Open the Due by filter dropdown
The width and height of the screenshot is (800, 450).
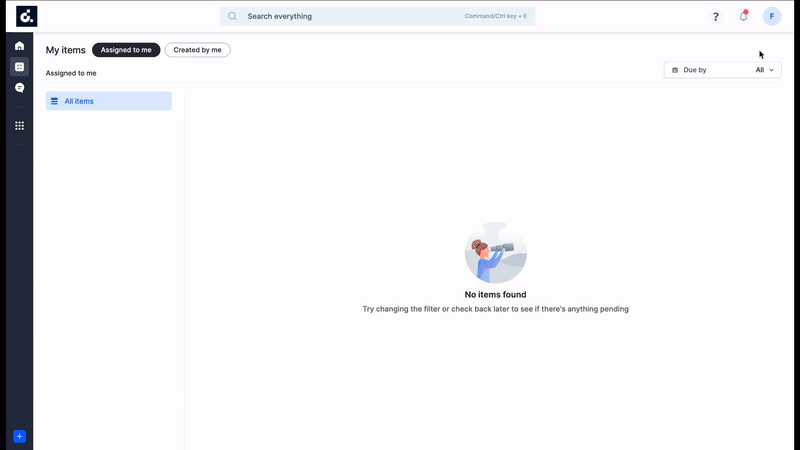(x=722, y=70)
